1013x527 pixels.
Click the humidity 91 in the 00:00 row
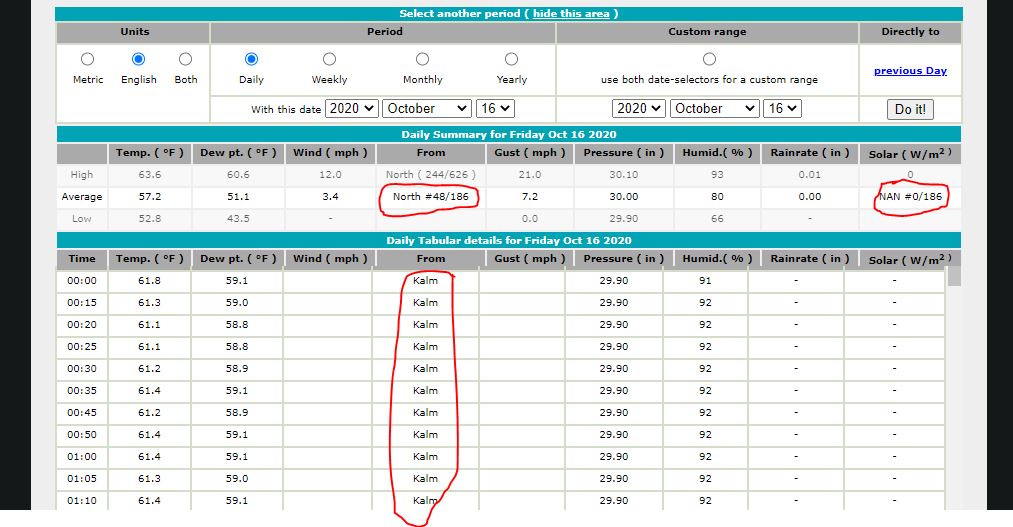tap(705, 280)
